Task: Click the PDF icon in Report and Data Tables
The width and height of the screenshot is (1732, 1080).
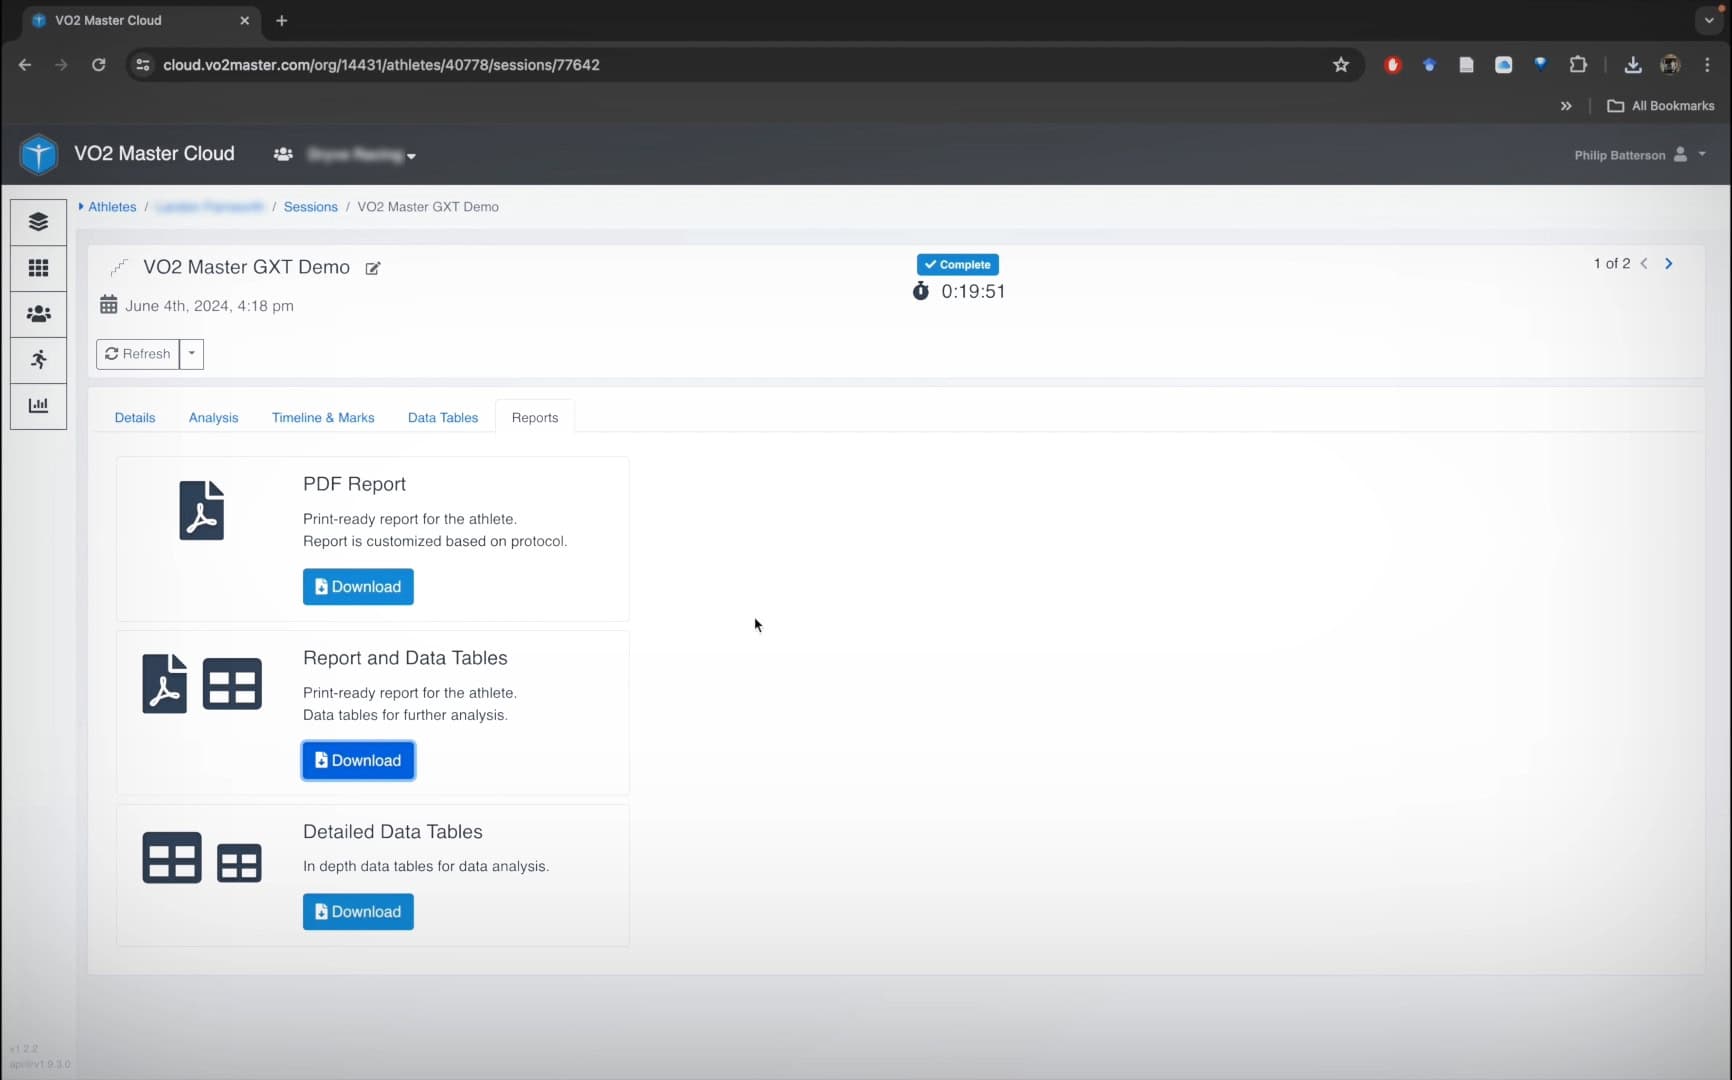Action: (164, 683)
